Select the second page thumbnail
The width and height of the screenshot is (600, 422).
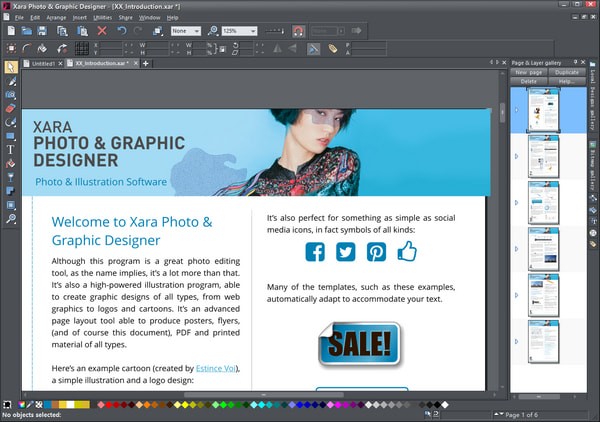(543, 156)
